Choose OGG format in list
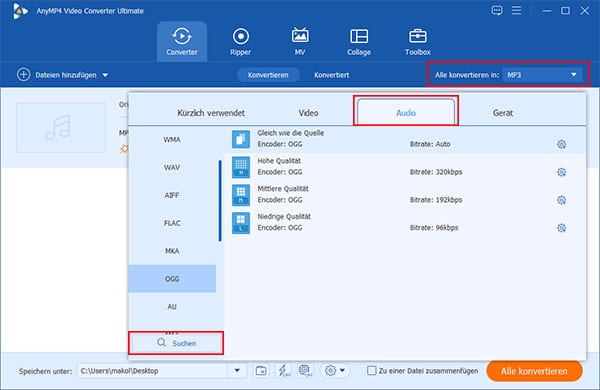Viewport: 600px width, 390px height. pos(172,279)
